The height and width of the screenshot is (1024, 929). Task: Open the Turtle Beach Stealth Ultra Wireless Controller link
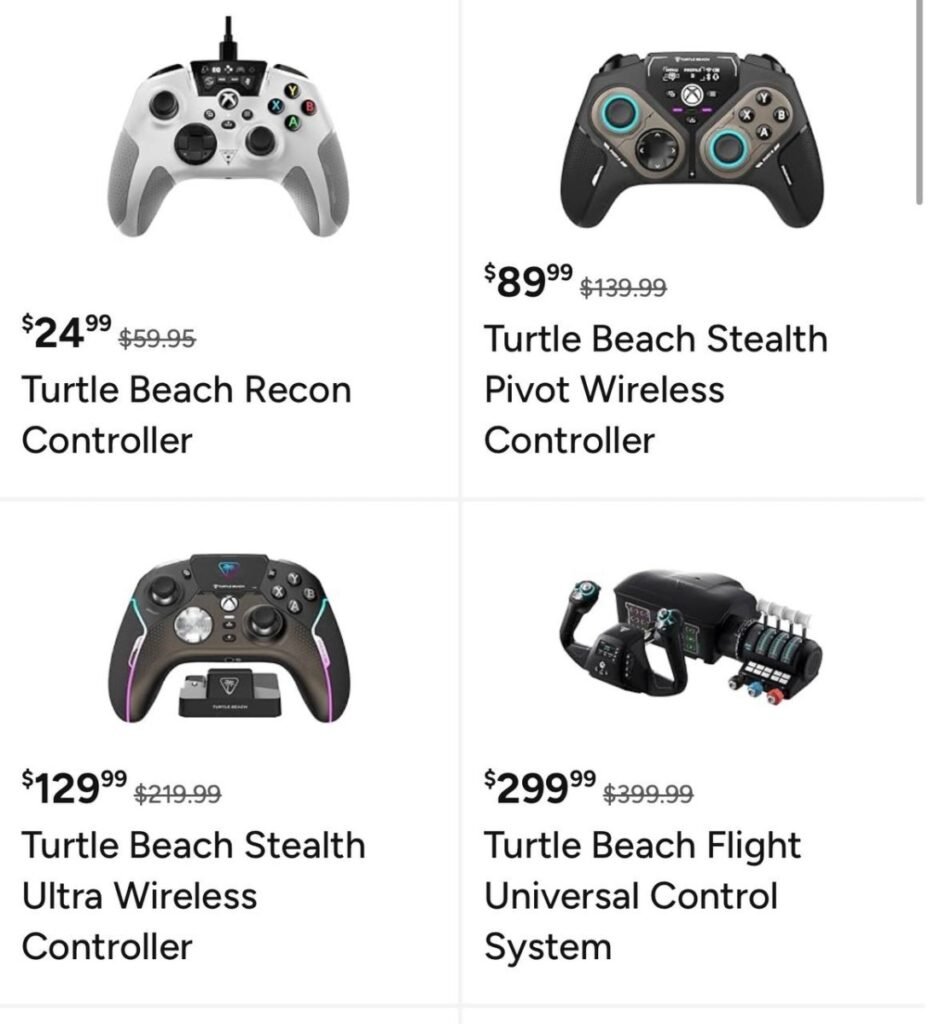click(x=193, y=895)
